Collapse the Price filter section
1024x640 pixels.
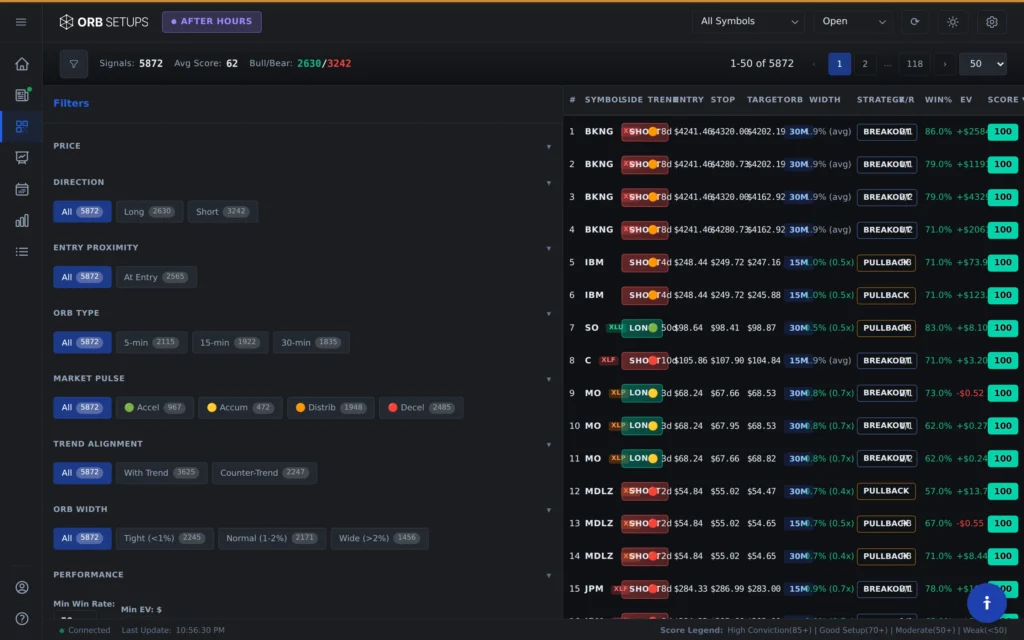coord(549,146)
